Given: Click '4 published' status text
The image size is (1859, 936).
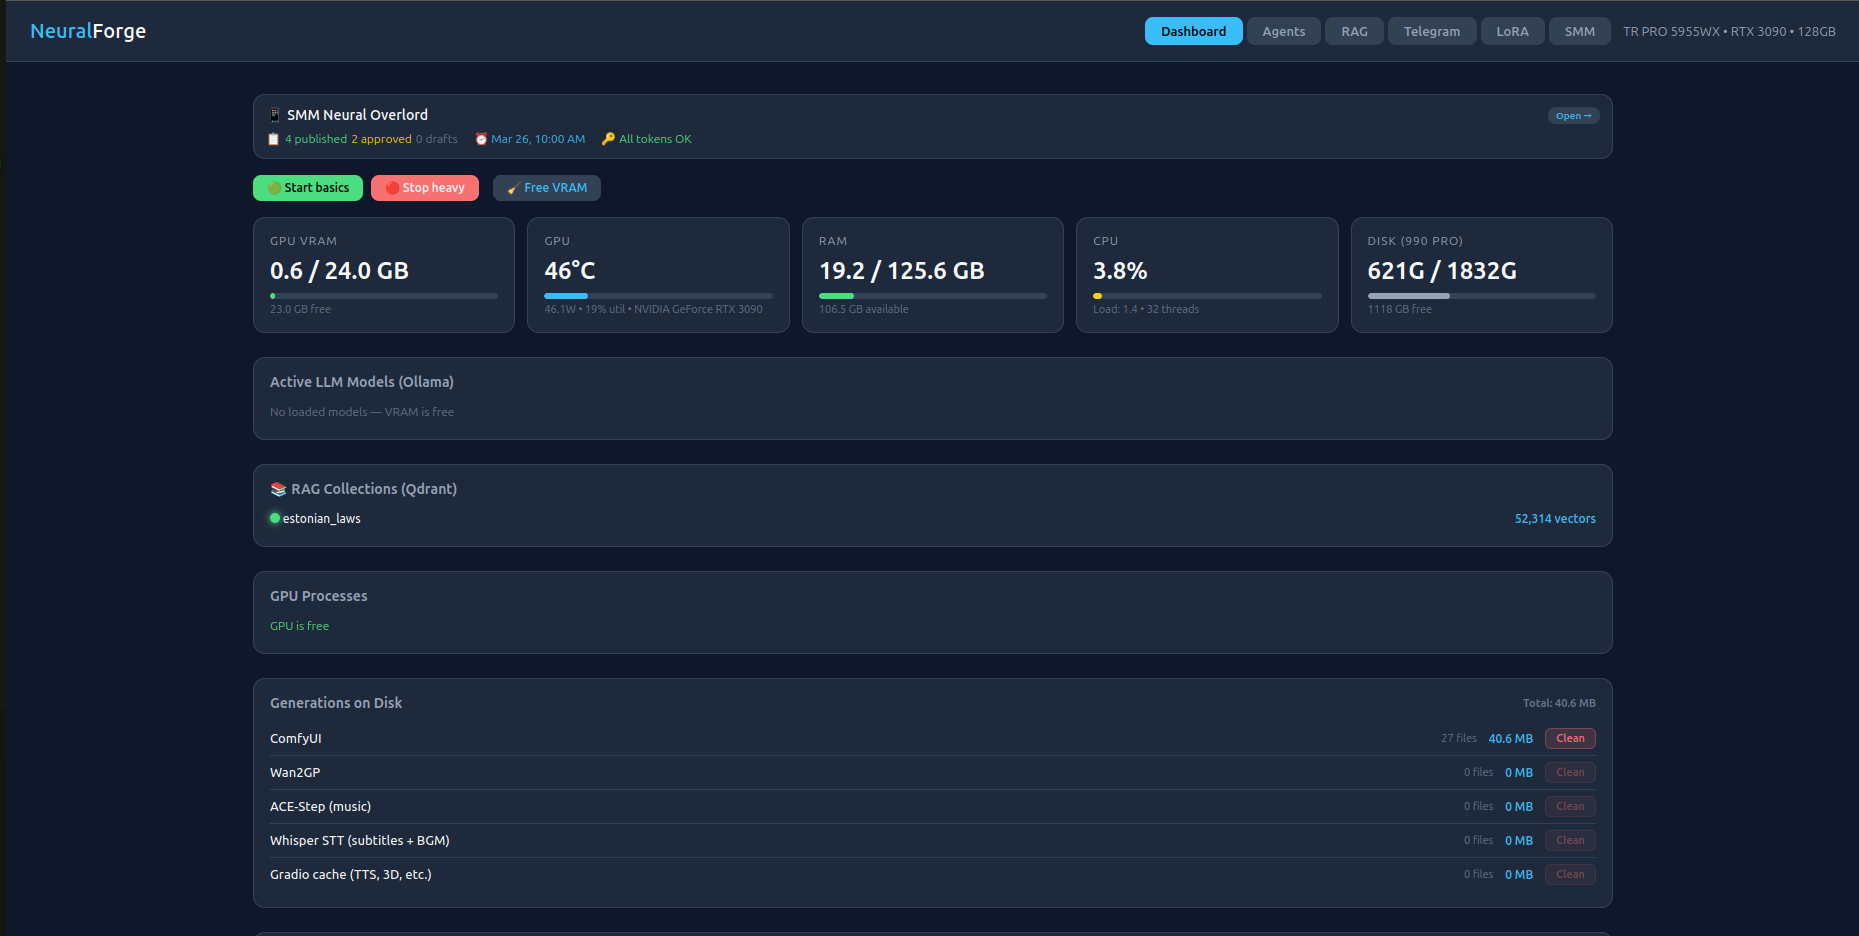Looking at the screenshot, I should (316, 139).
